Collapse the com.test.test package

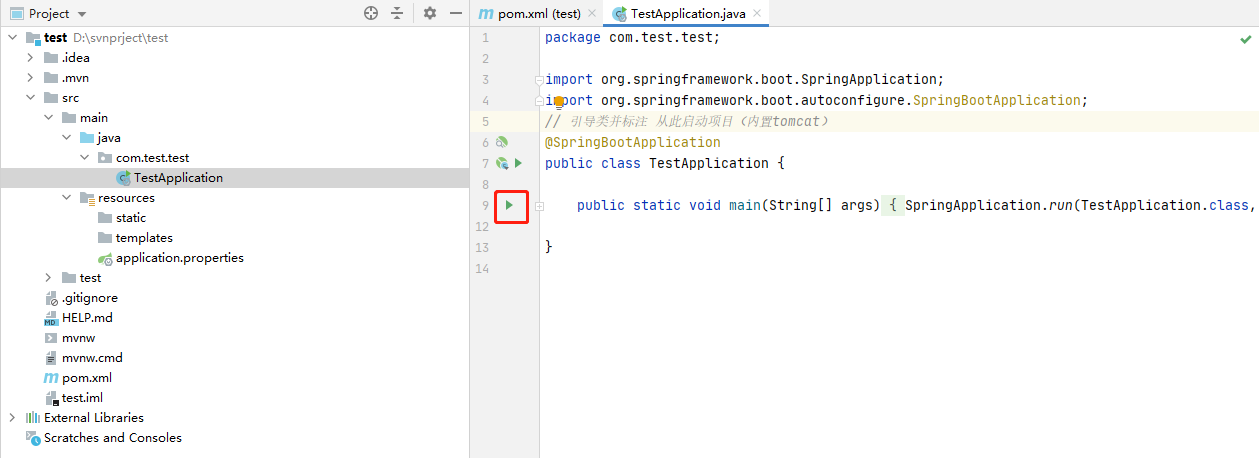85,158
